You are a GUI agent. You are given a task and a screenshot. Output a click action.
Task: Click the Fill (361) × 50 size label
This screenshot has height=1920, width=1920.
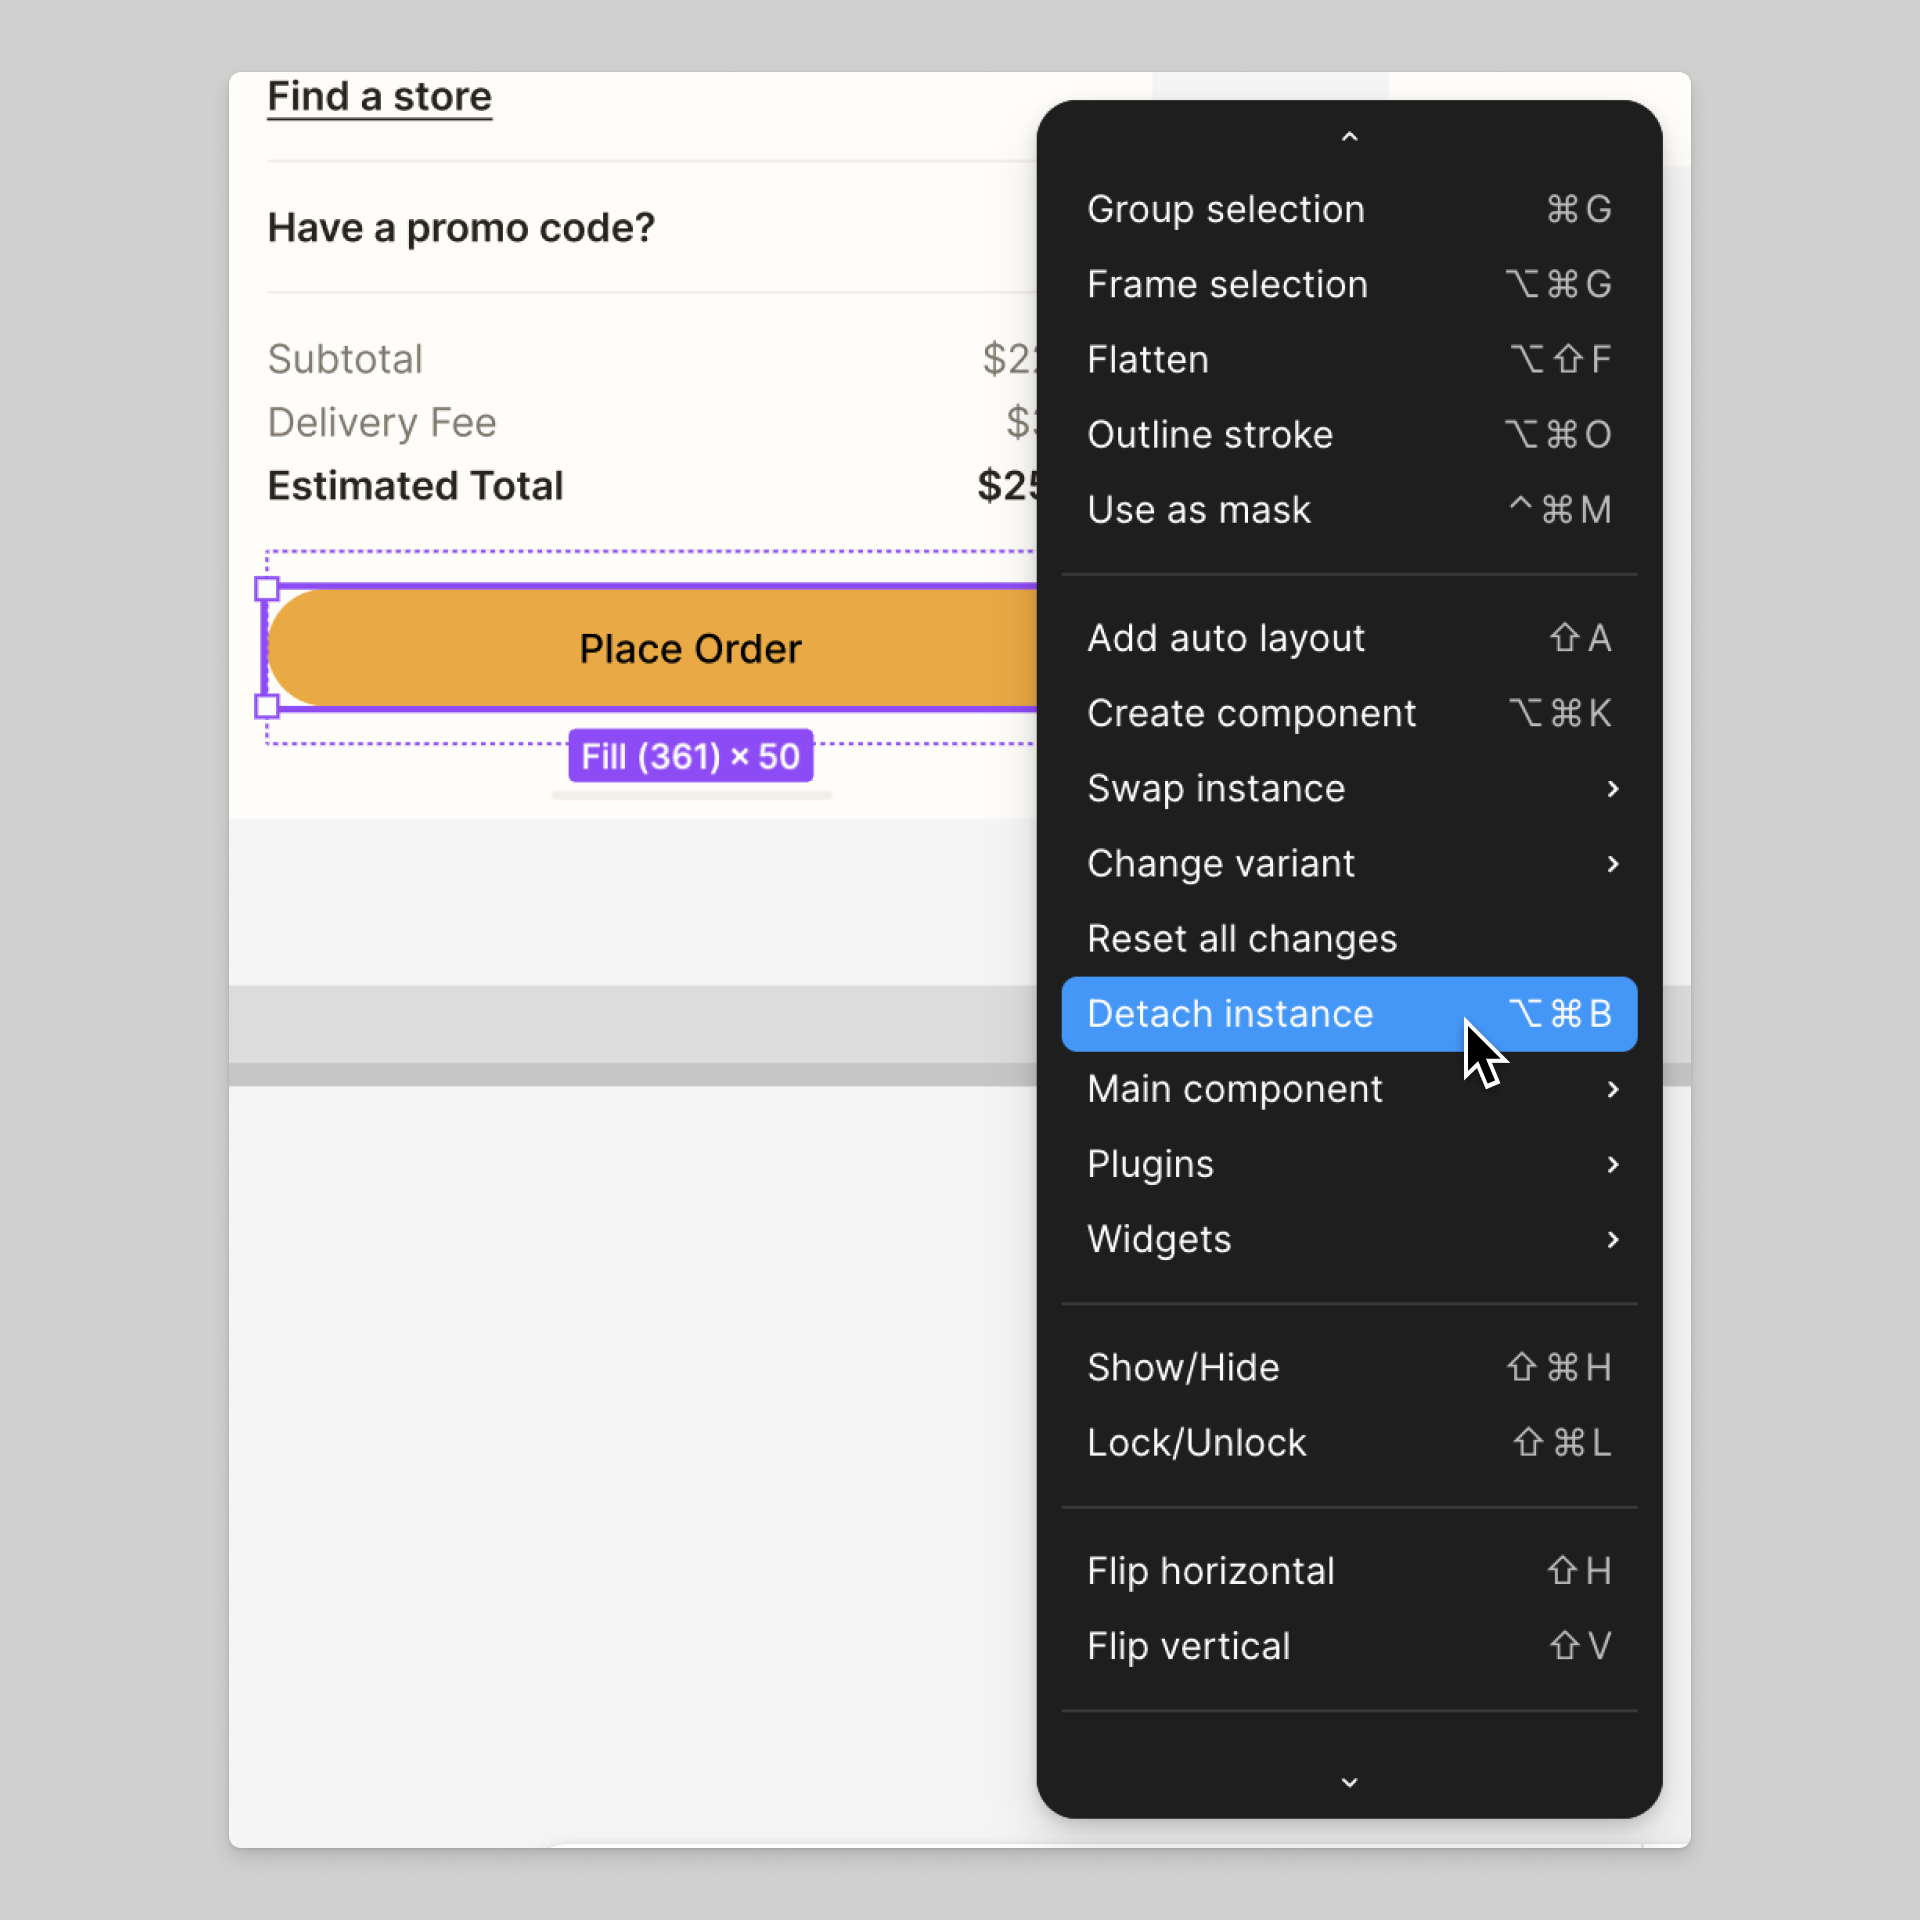[690, 756]
